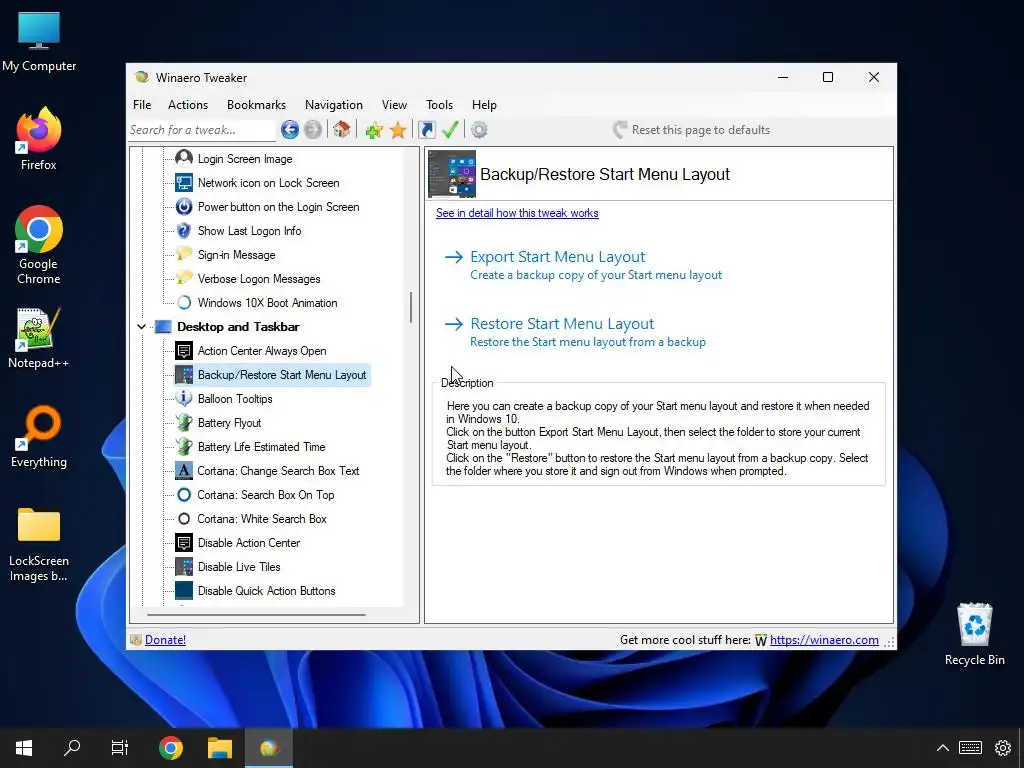
Task: Open the https://winaero.com link
Action: tap(824, 640)
